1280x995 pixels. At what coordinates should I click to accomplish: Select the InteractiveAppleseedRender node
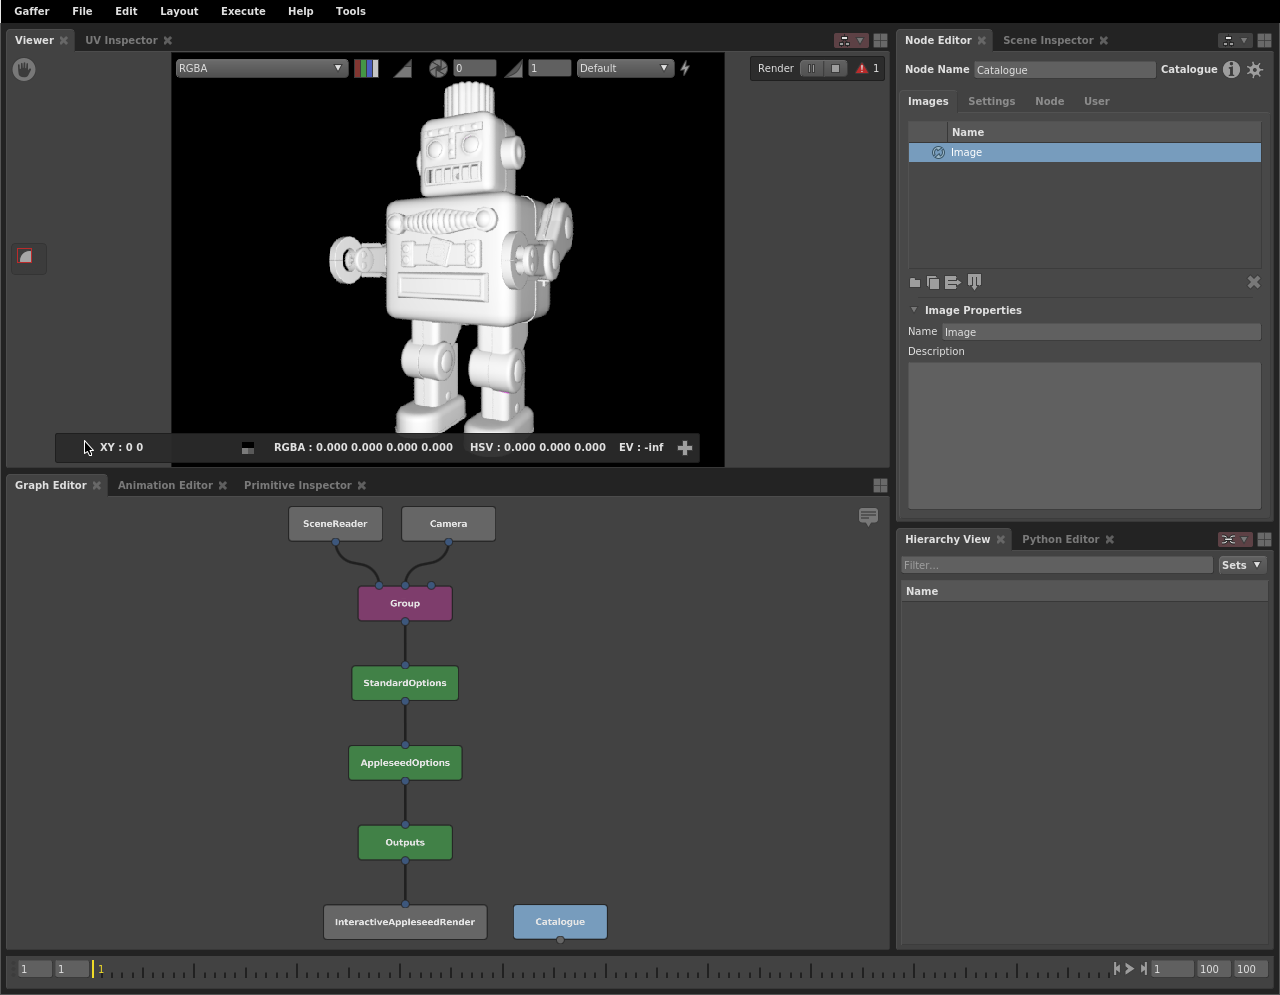point(404,921)
